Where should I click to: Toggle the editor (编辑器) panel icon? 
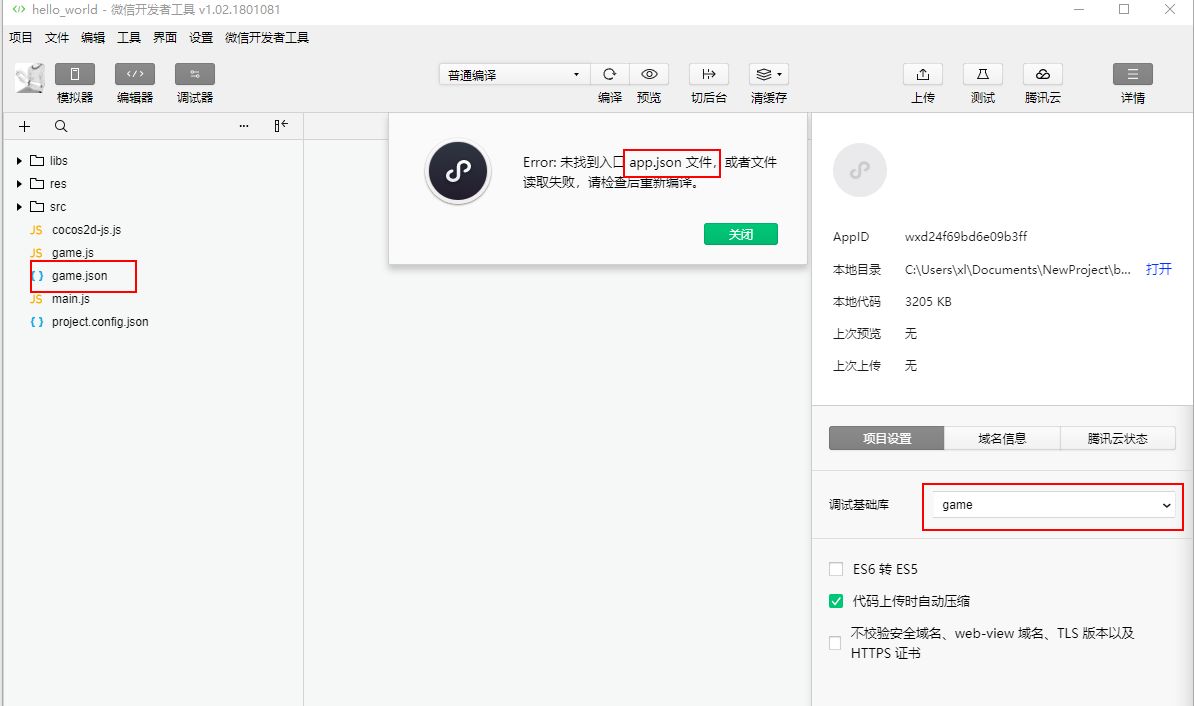[135, 74]
